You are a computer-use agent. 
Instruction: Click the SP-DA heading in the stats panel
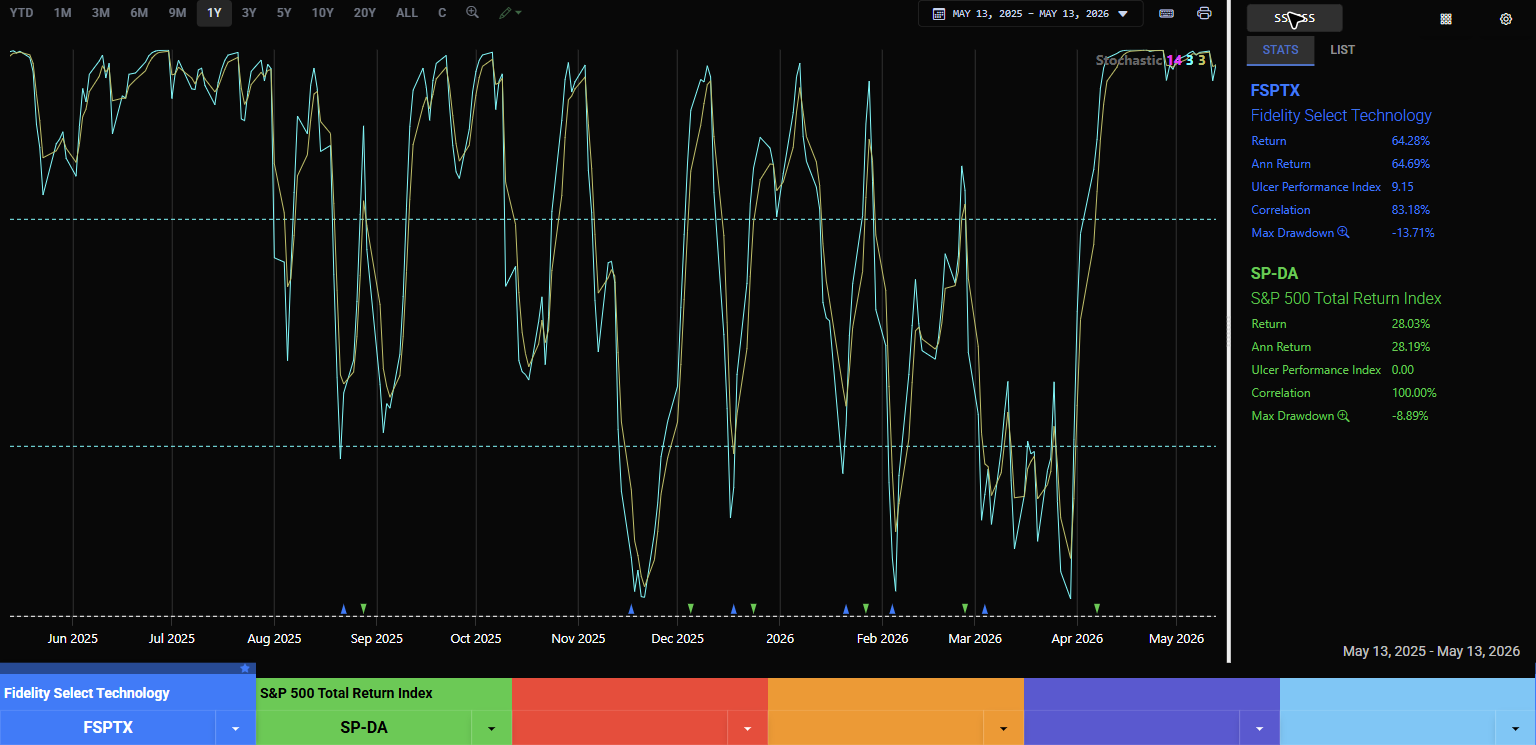point(1275,273)
